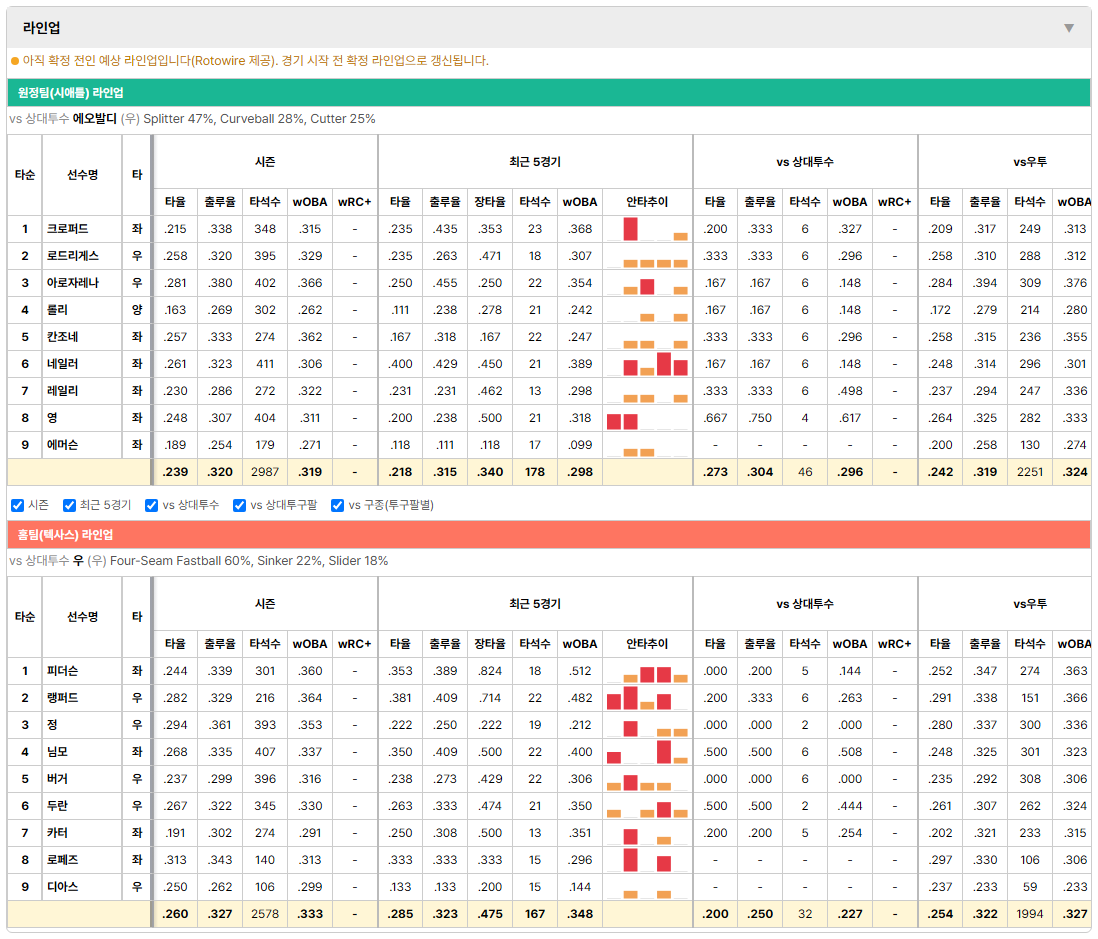Collapse the 라인업 panel with the arrow
1098x939 pixels.
[1069, 28]
